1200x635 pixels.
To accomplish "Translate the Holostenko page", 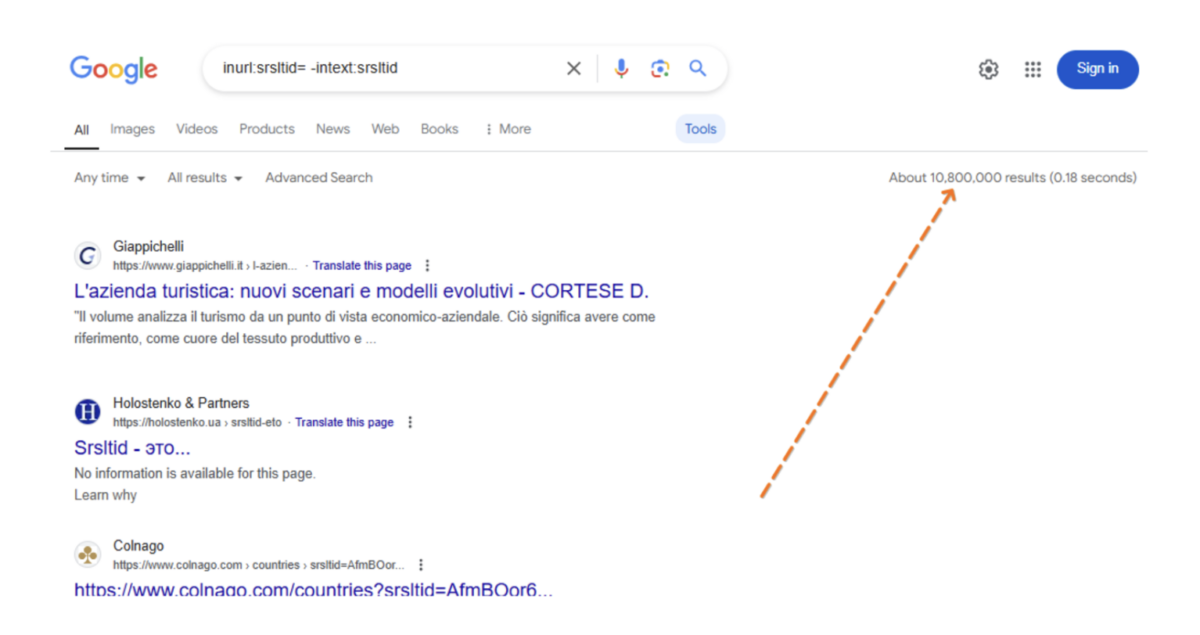I will click(345, 422).
